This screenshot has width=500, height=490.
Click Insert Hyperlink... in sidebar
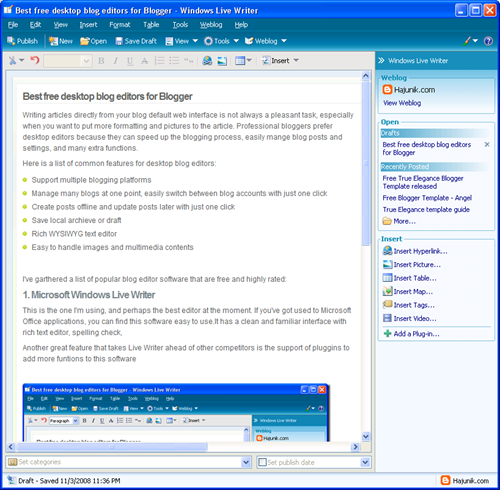[x=415, y=251]
